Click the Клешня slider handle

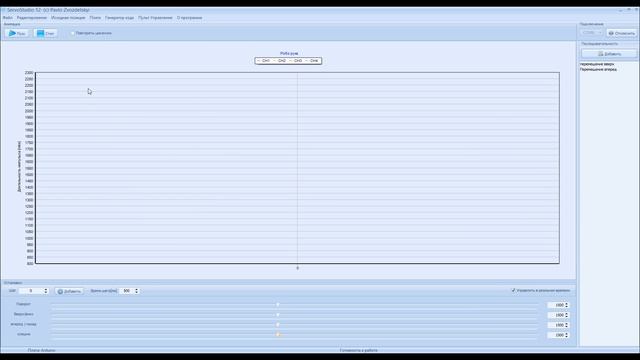point(278,334)
